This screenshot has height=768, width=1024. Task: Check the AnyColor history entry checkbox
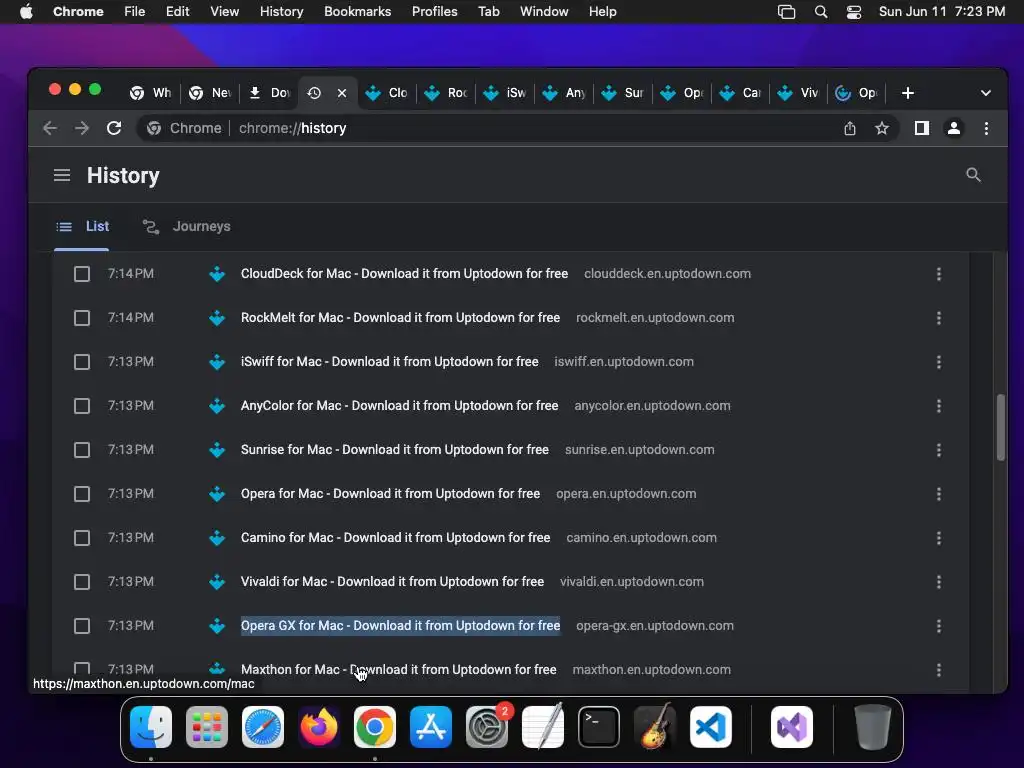pyautogui.click(x=82, y=406)
